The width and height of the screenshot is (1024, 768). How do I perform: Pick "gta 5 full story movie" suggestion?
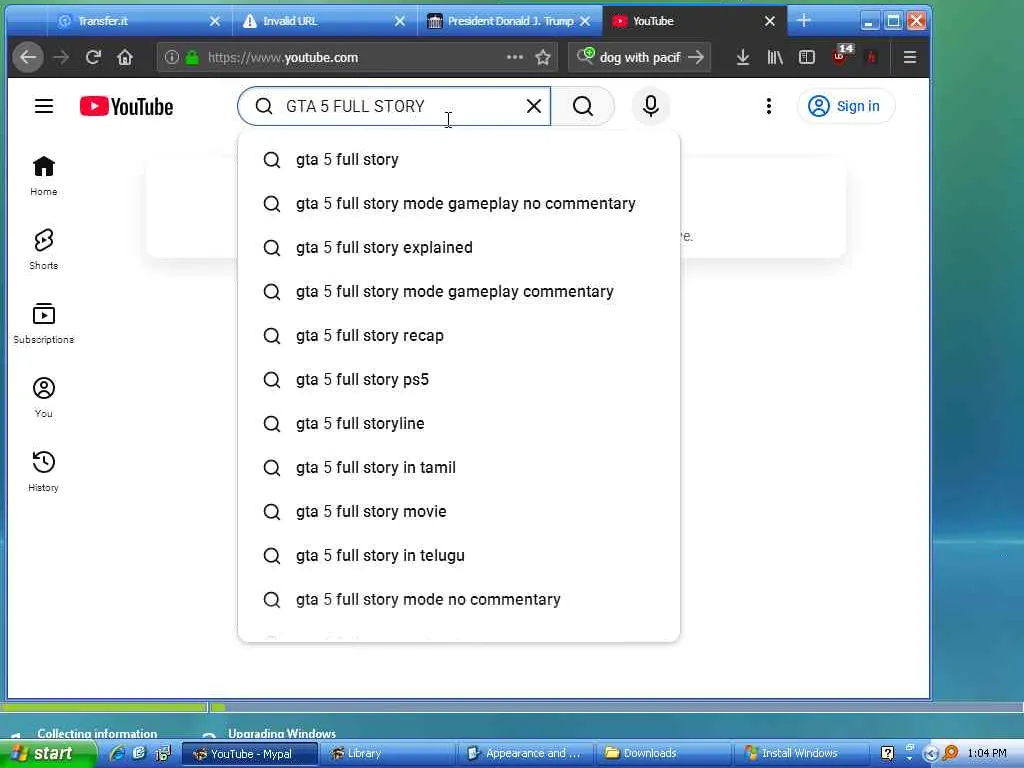click(459, 511)
